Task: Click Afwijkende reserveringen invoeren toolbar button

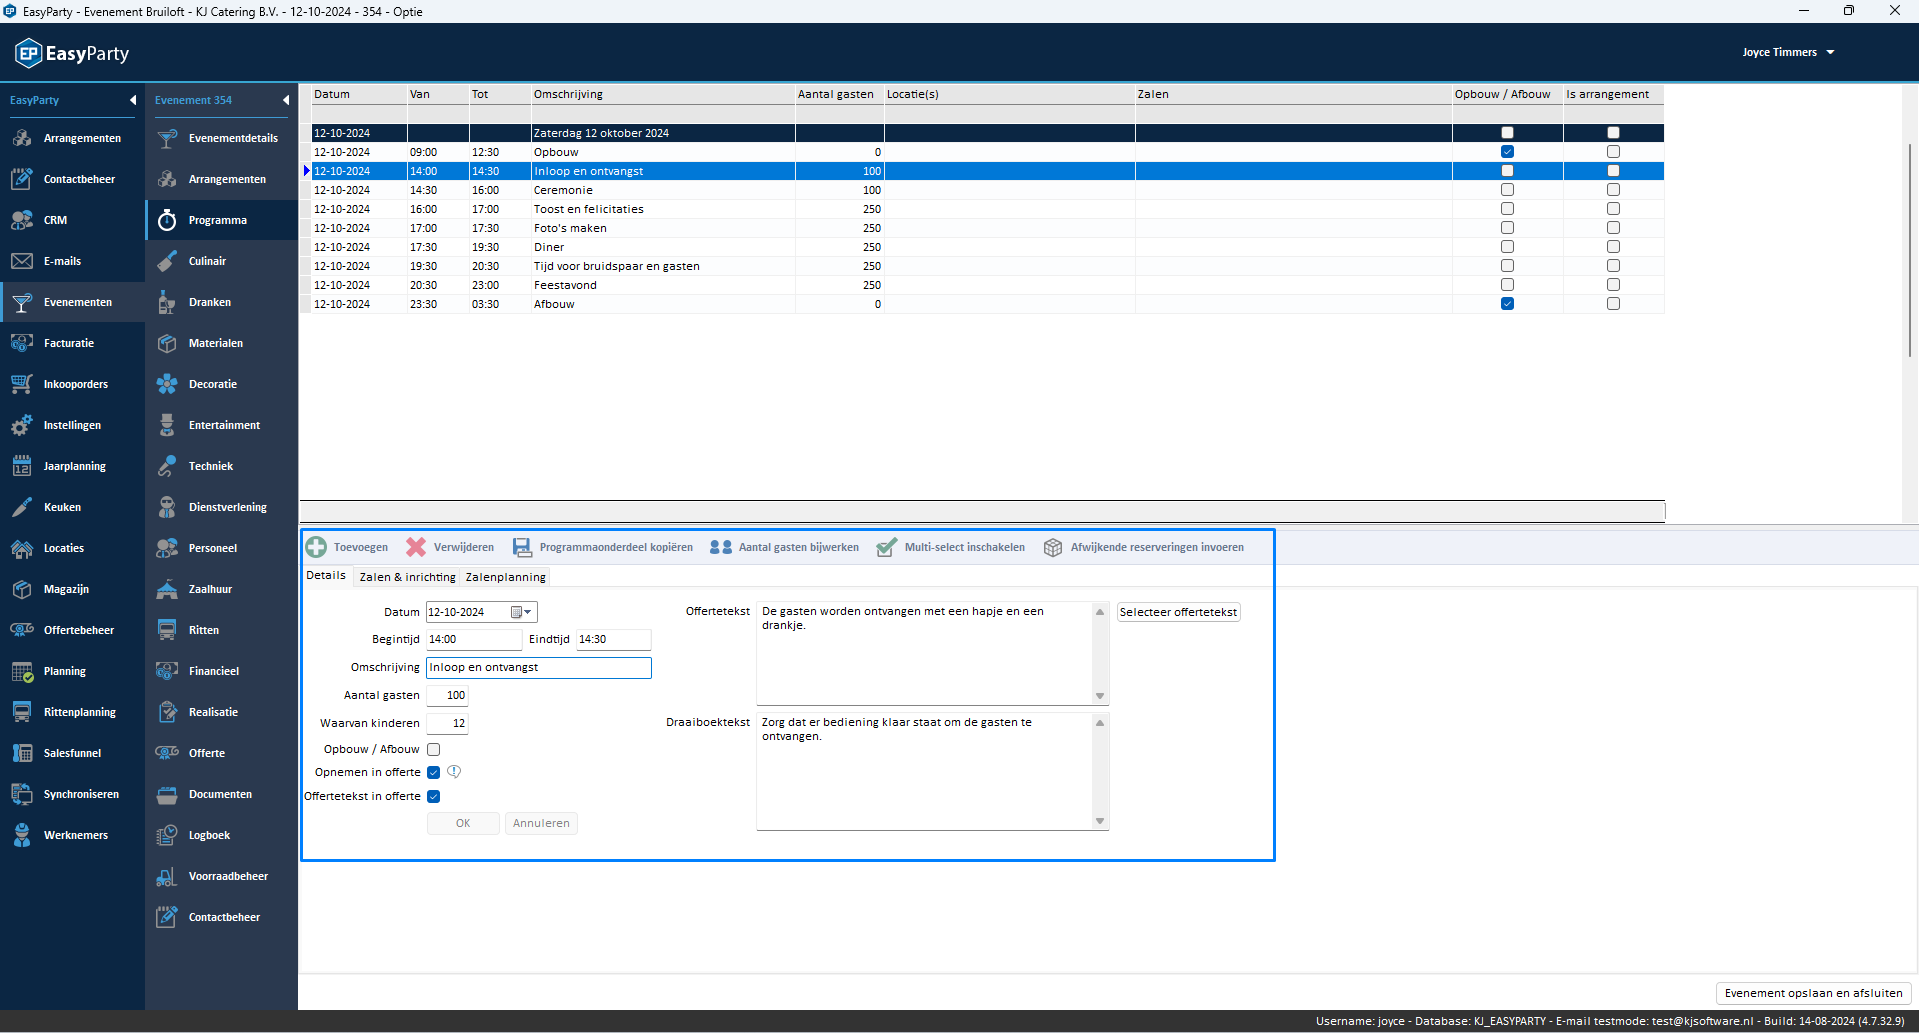Action: (x=1143, y=547)
